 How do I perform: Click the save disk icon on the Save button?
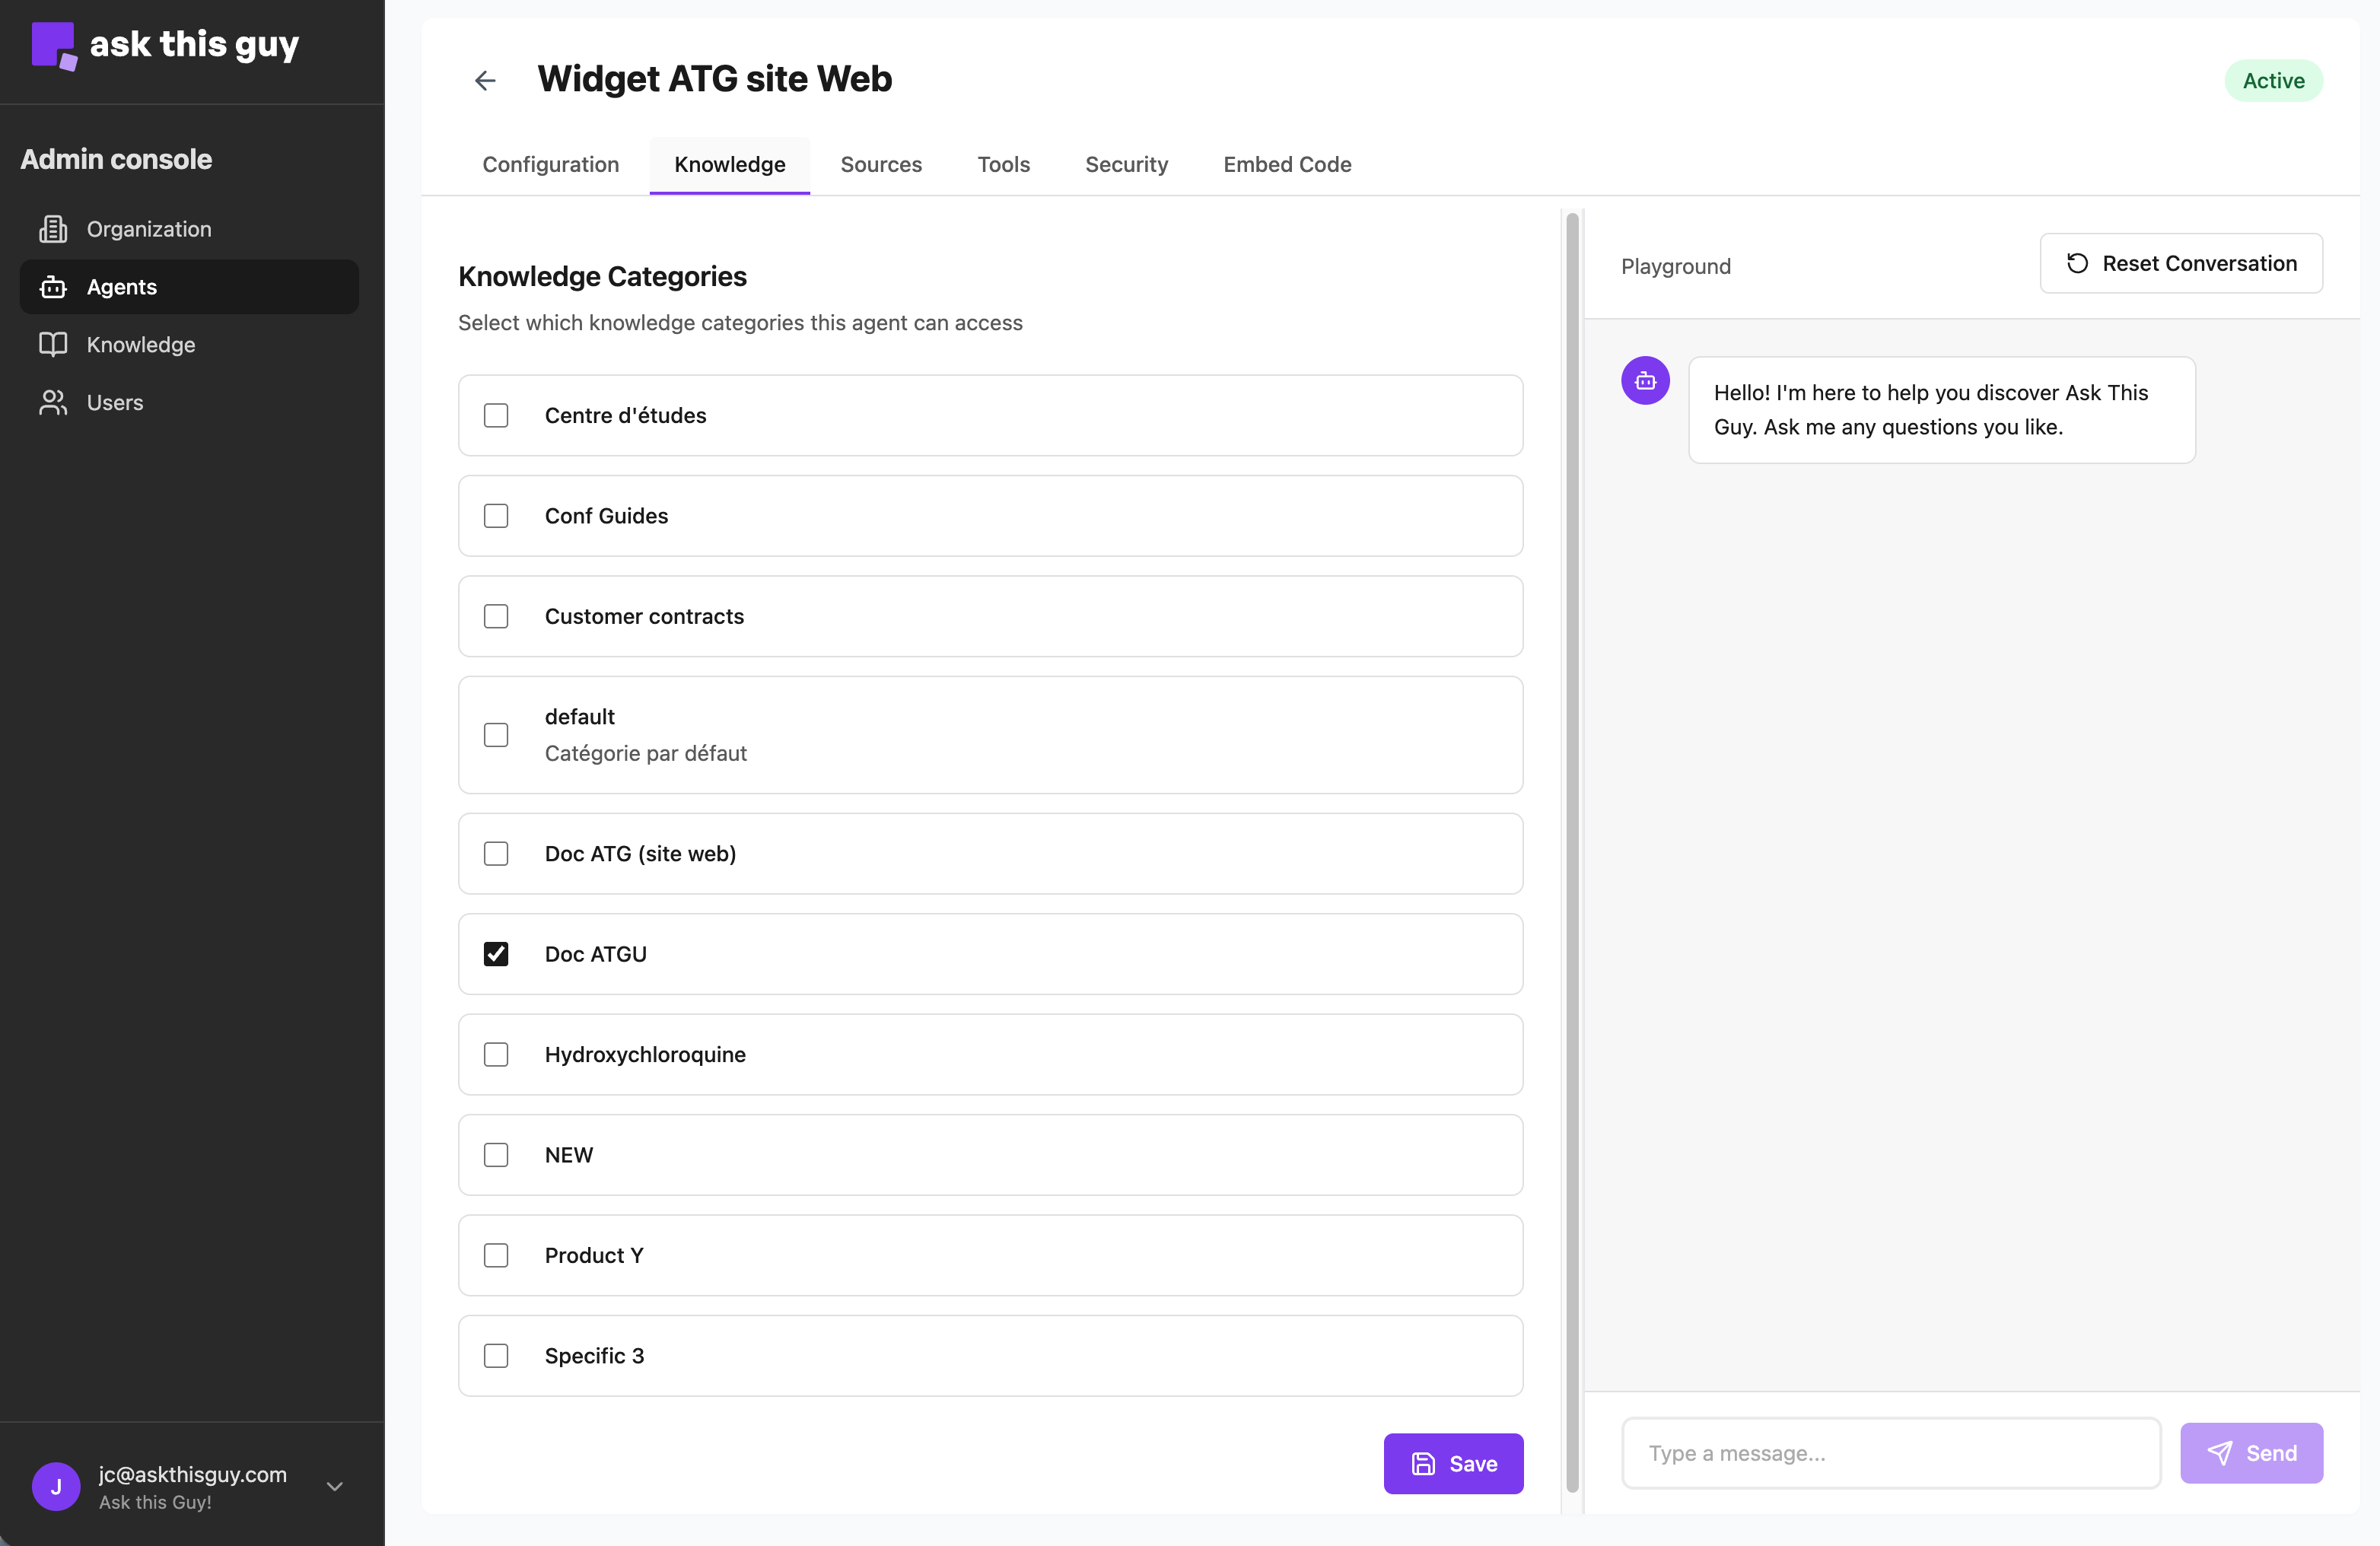coord(1424,1463)
